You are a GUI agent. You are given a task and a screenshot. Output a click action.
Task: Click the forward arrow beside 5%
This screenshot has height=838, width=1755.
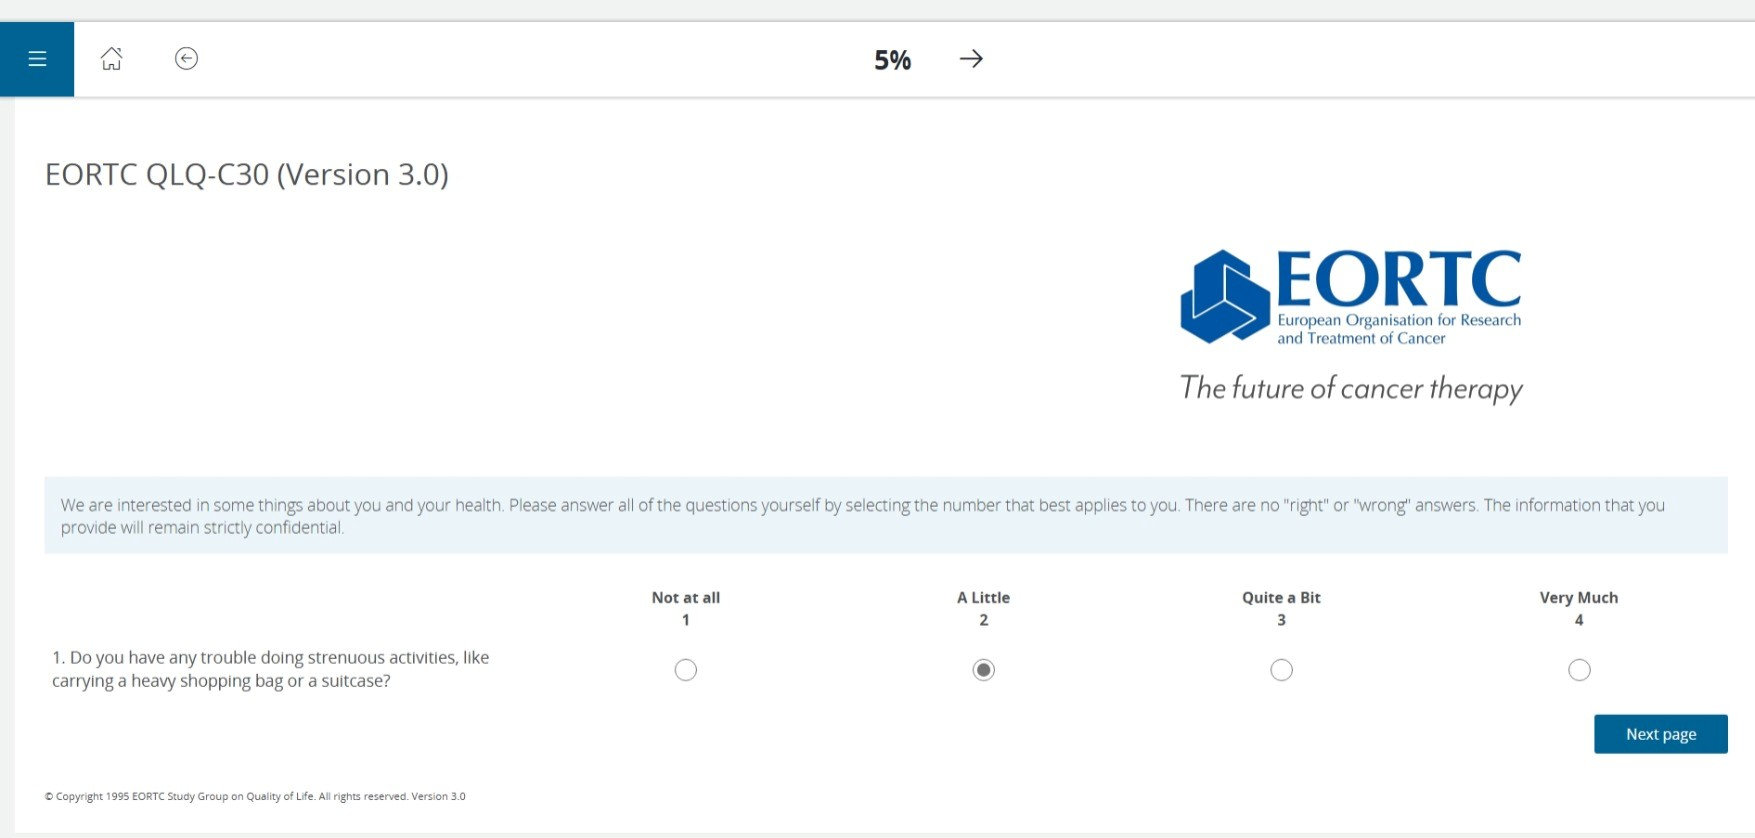pyautogui.click(x=971, y=59)
